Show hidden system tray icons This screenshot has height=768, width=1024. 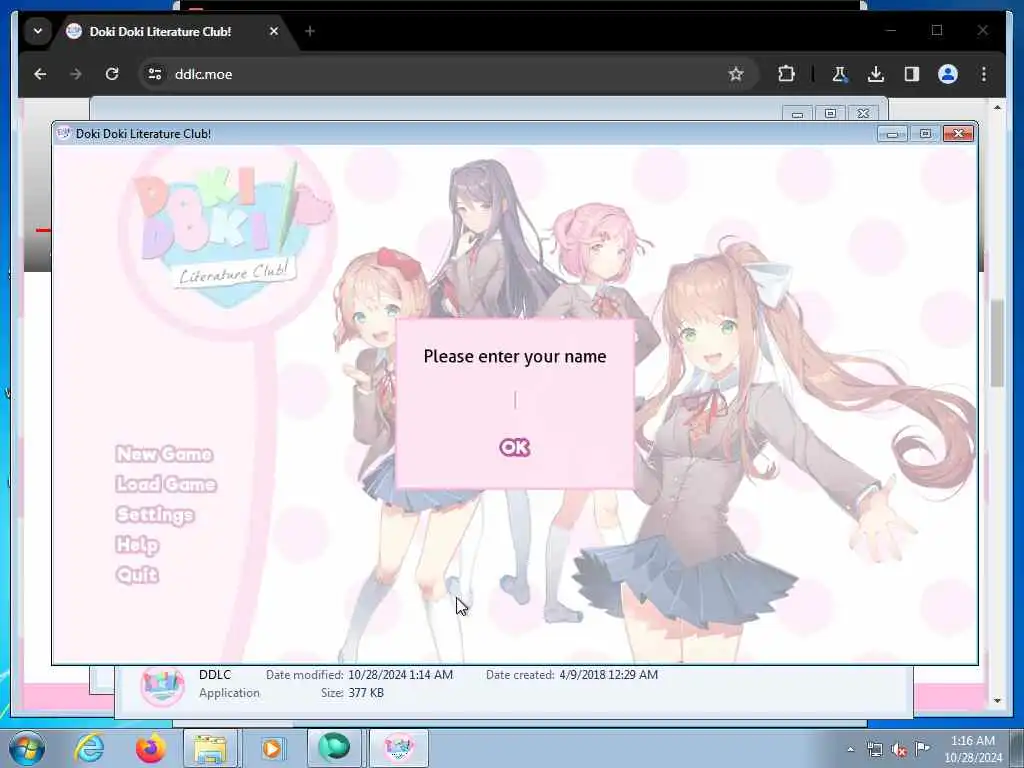[x=850, y=750]
